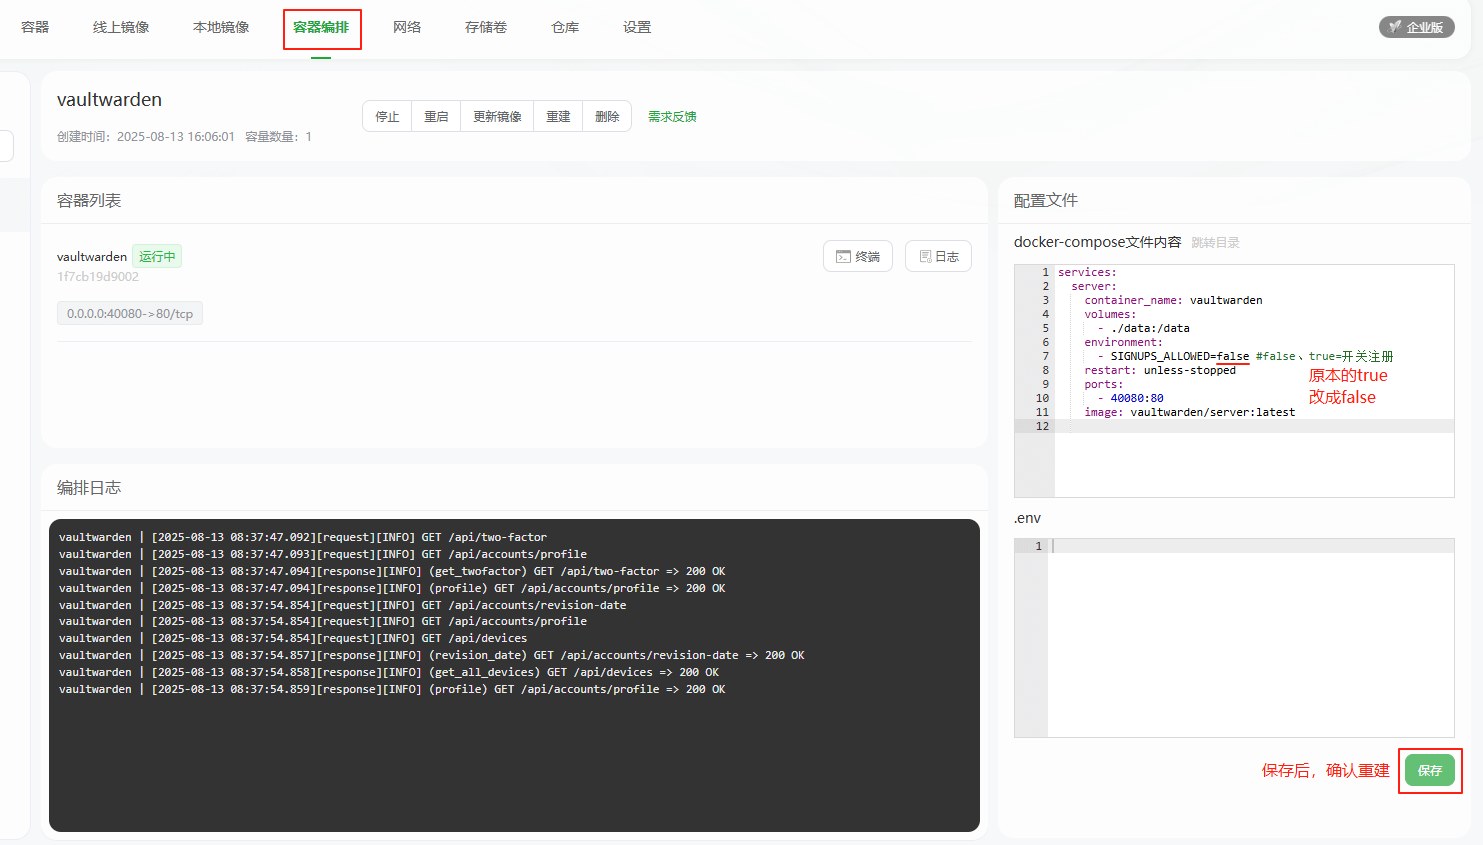
Task: Save the configuration with 保存
Action: [x=1430, y=770]
